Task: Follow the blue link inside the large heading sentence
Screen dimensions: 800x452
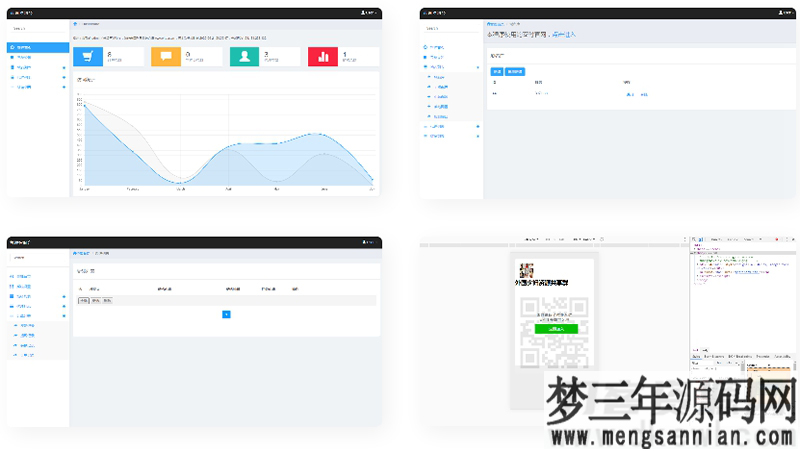Action: click(563, 35)
